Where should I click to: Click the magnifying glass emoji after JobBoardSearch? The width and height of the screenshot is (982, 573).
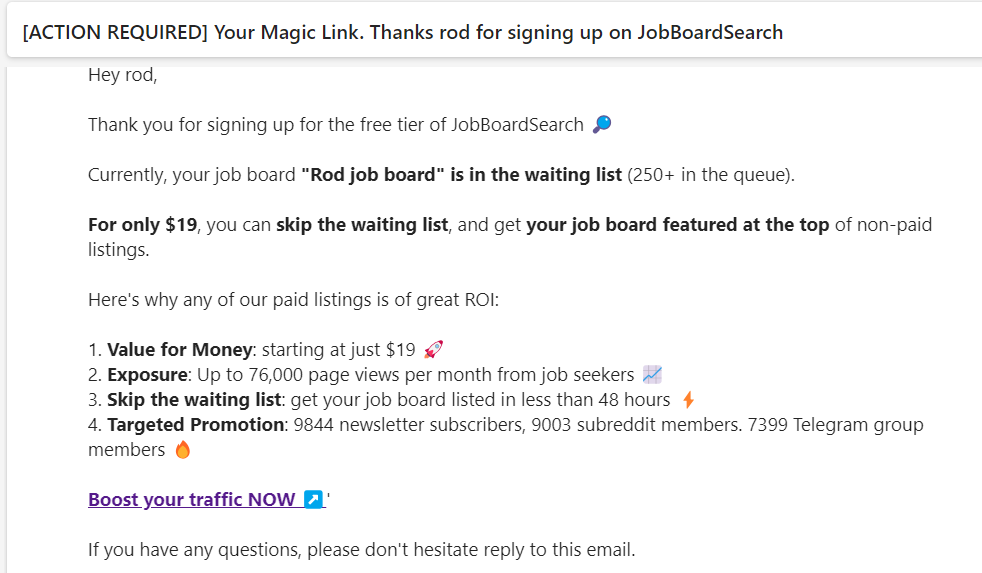click(602, 125)
